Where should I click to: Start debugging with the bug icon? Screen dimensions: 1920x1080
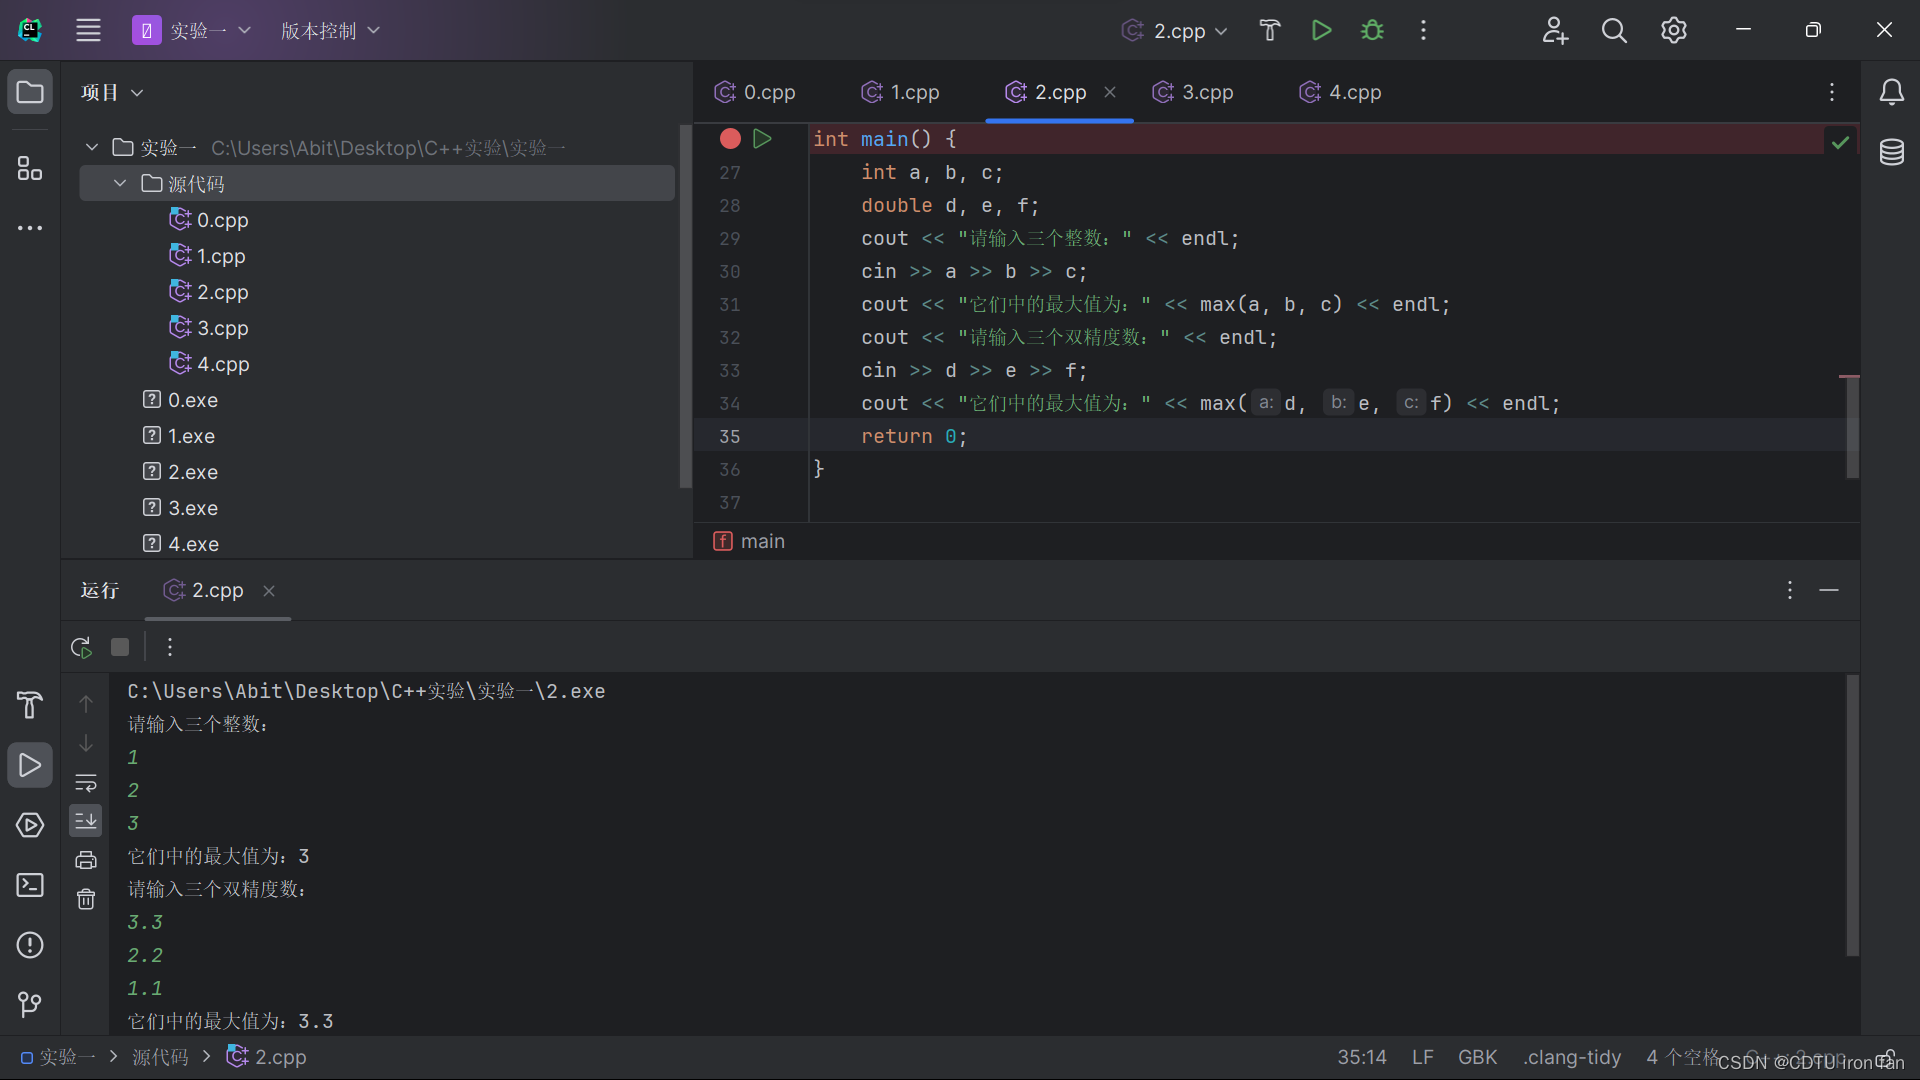1372,30
